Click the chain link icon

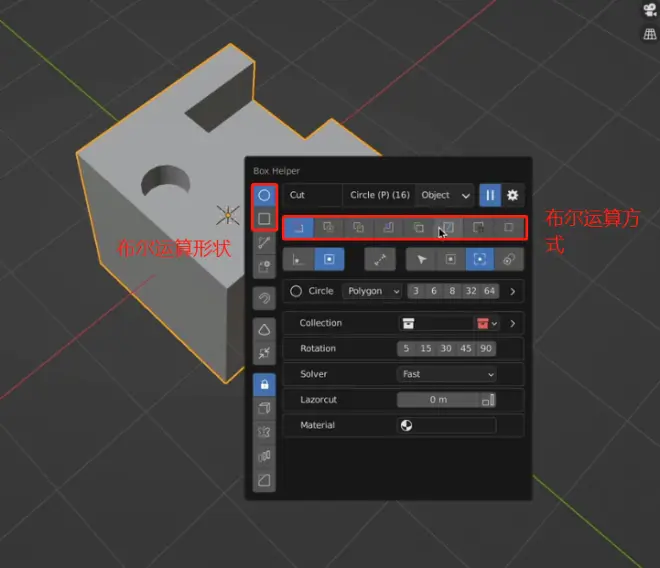click(509, 259)
